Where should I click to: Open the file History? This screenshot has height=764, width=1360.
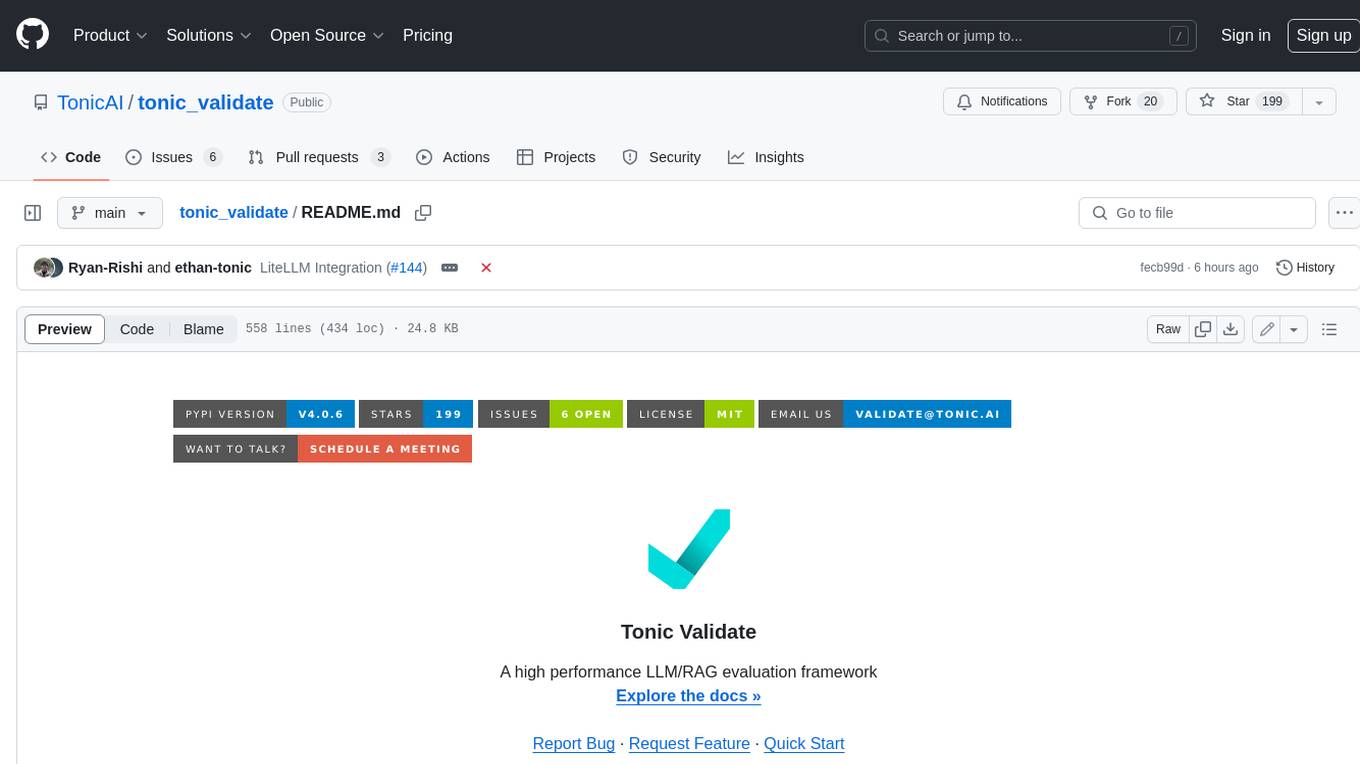[1305, 268]
